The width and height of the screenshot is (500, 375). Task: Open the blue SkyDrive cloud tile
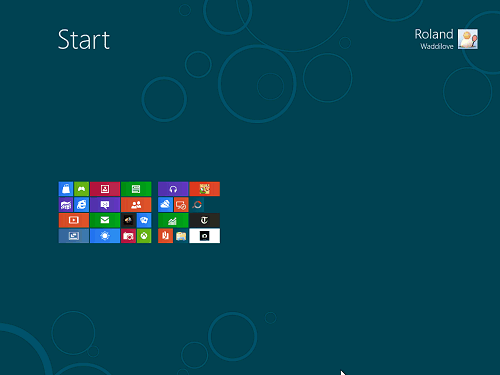(x=165, y=205)
